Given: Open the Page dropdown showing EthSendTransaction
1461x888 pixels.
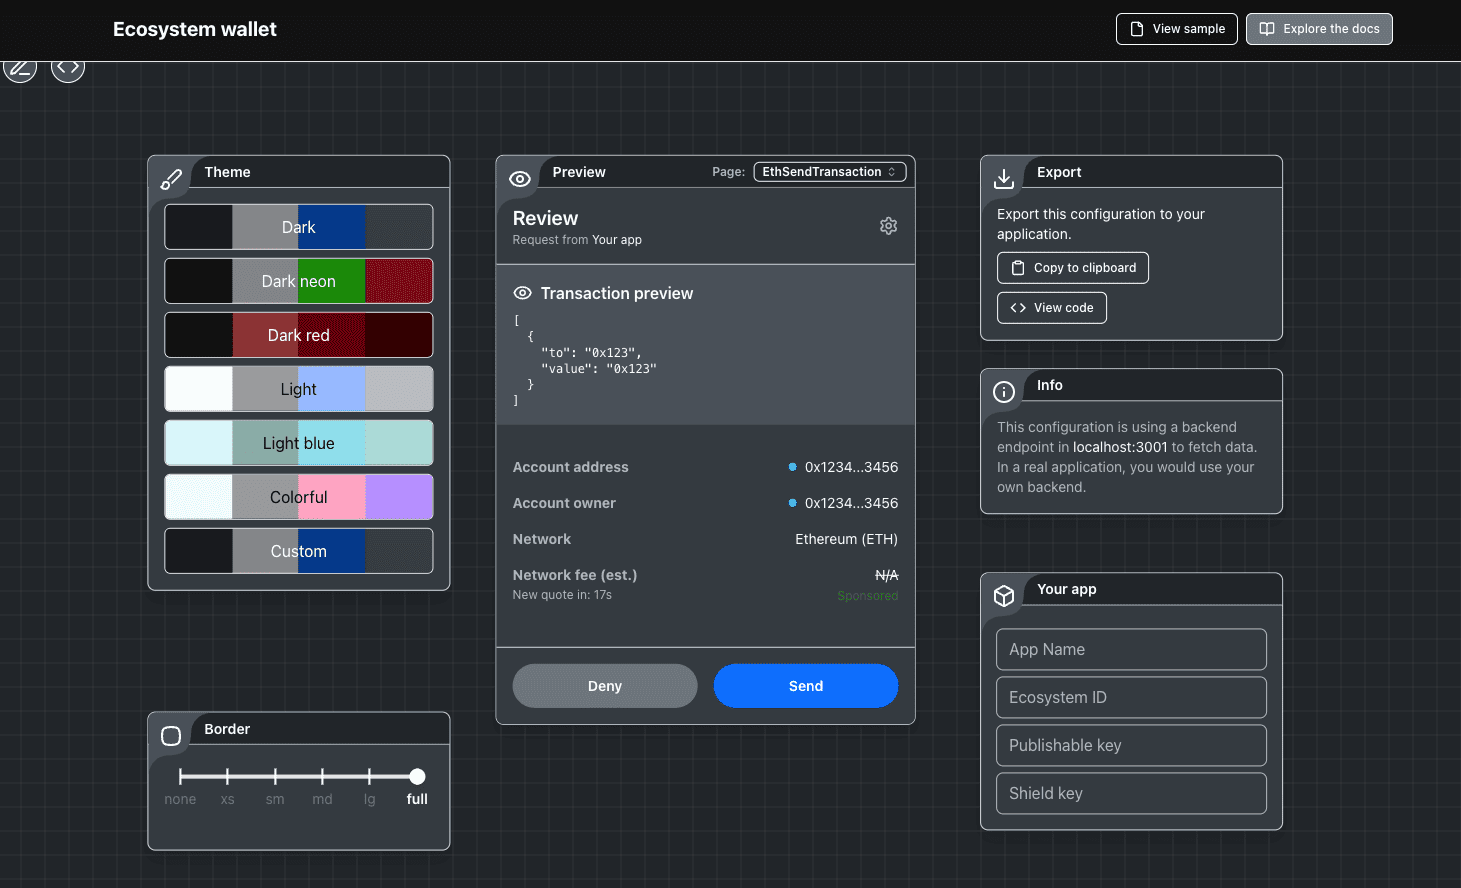Looking at the screenshot, I should coord(829,171).
